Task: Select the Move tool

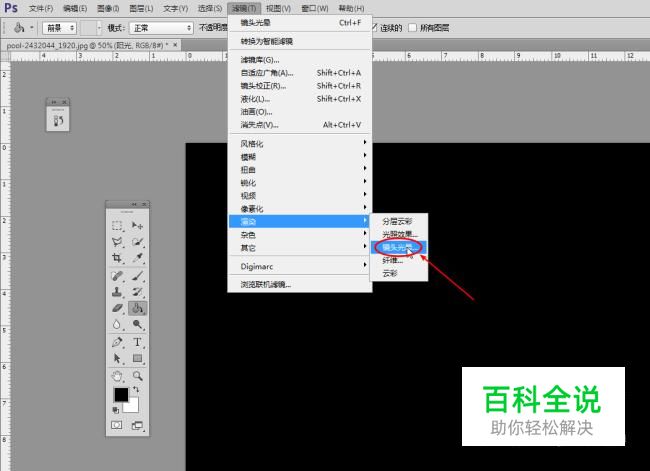Action: coord(137,226)
